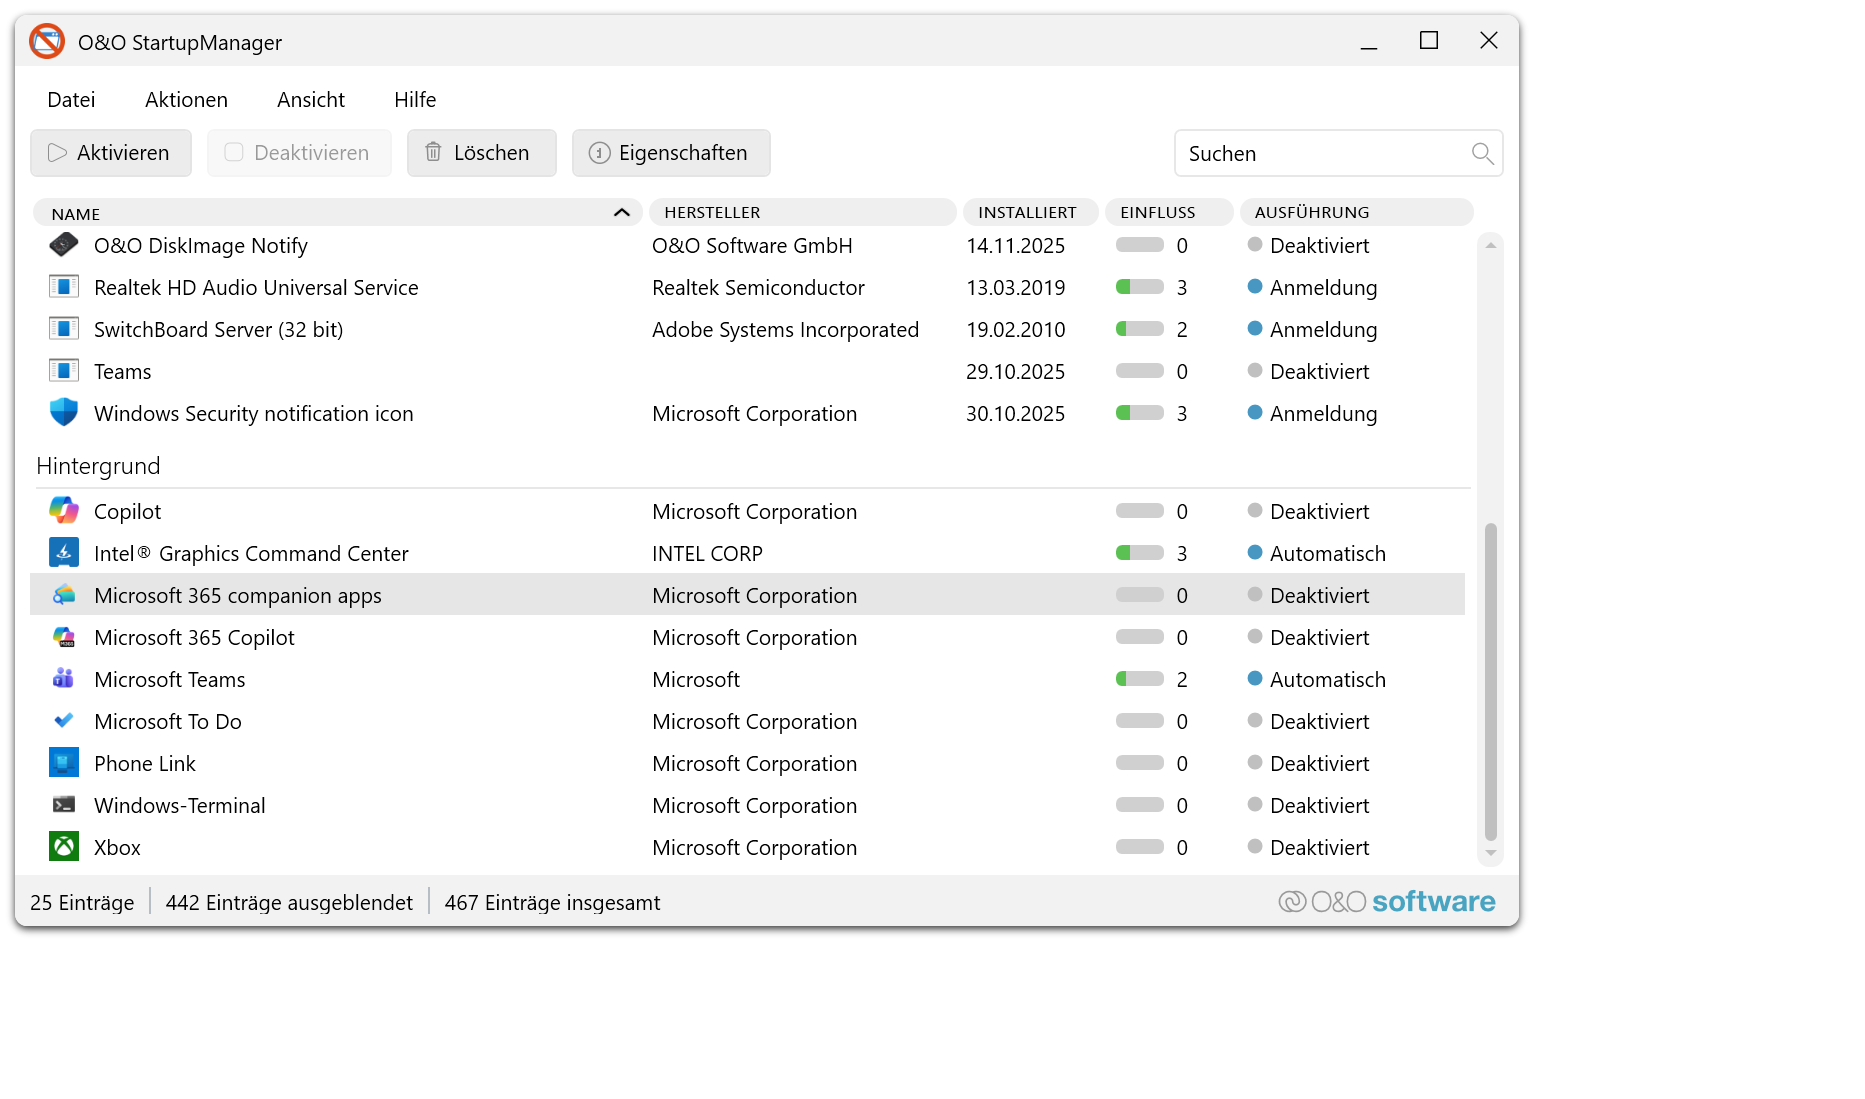The height and width of the screenshot is (1099, 1865).
Task: Open the Ansicht menu
Action: coord(310,100)
